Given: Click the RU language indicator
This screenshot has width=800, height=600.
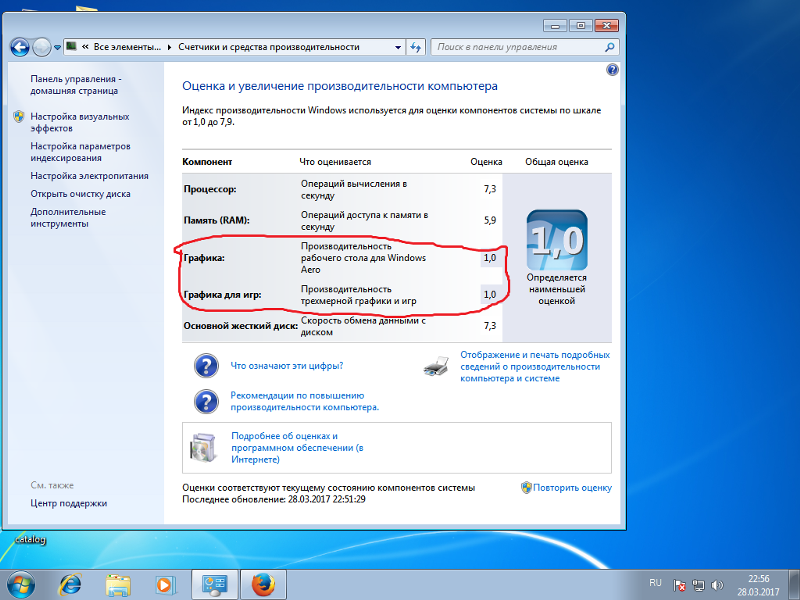Looking at the screenshot, I should (x=655, y=583).
